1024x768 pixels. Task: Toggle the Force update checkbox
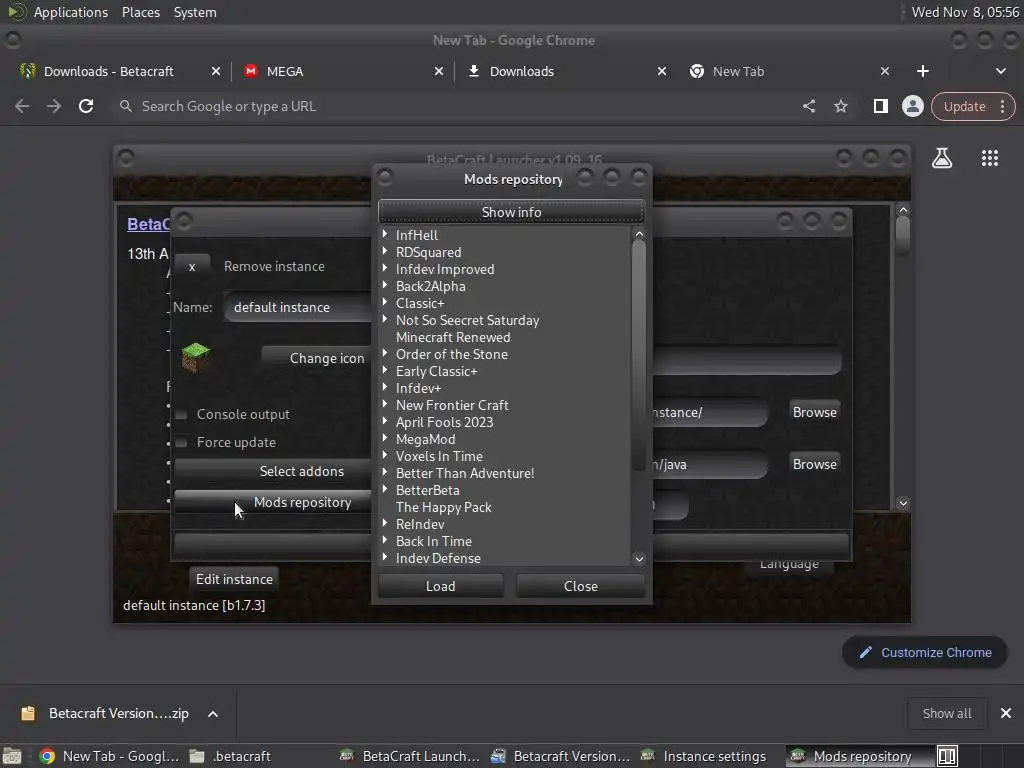pyautogui.click(x=182, y=443)
